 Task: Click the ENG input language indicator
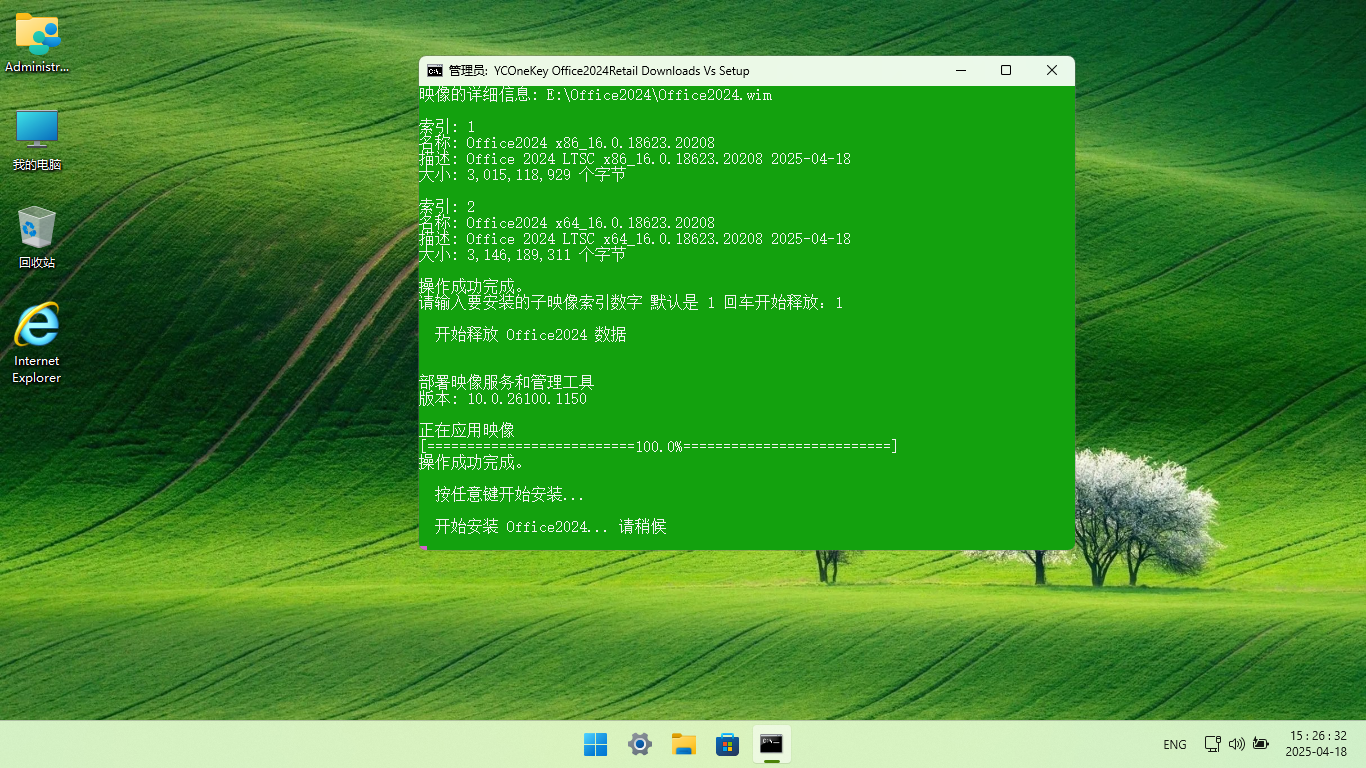[1175, 744]
